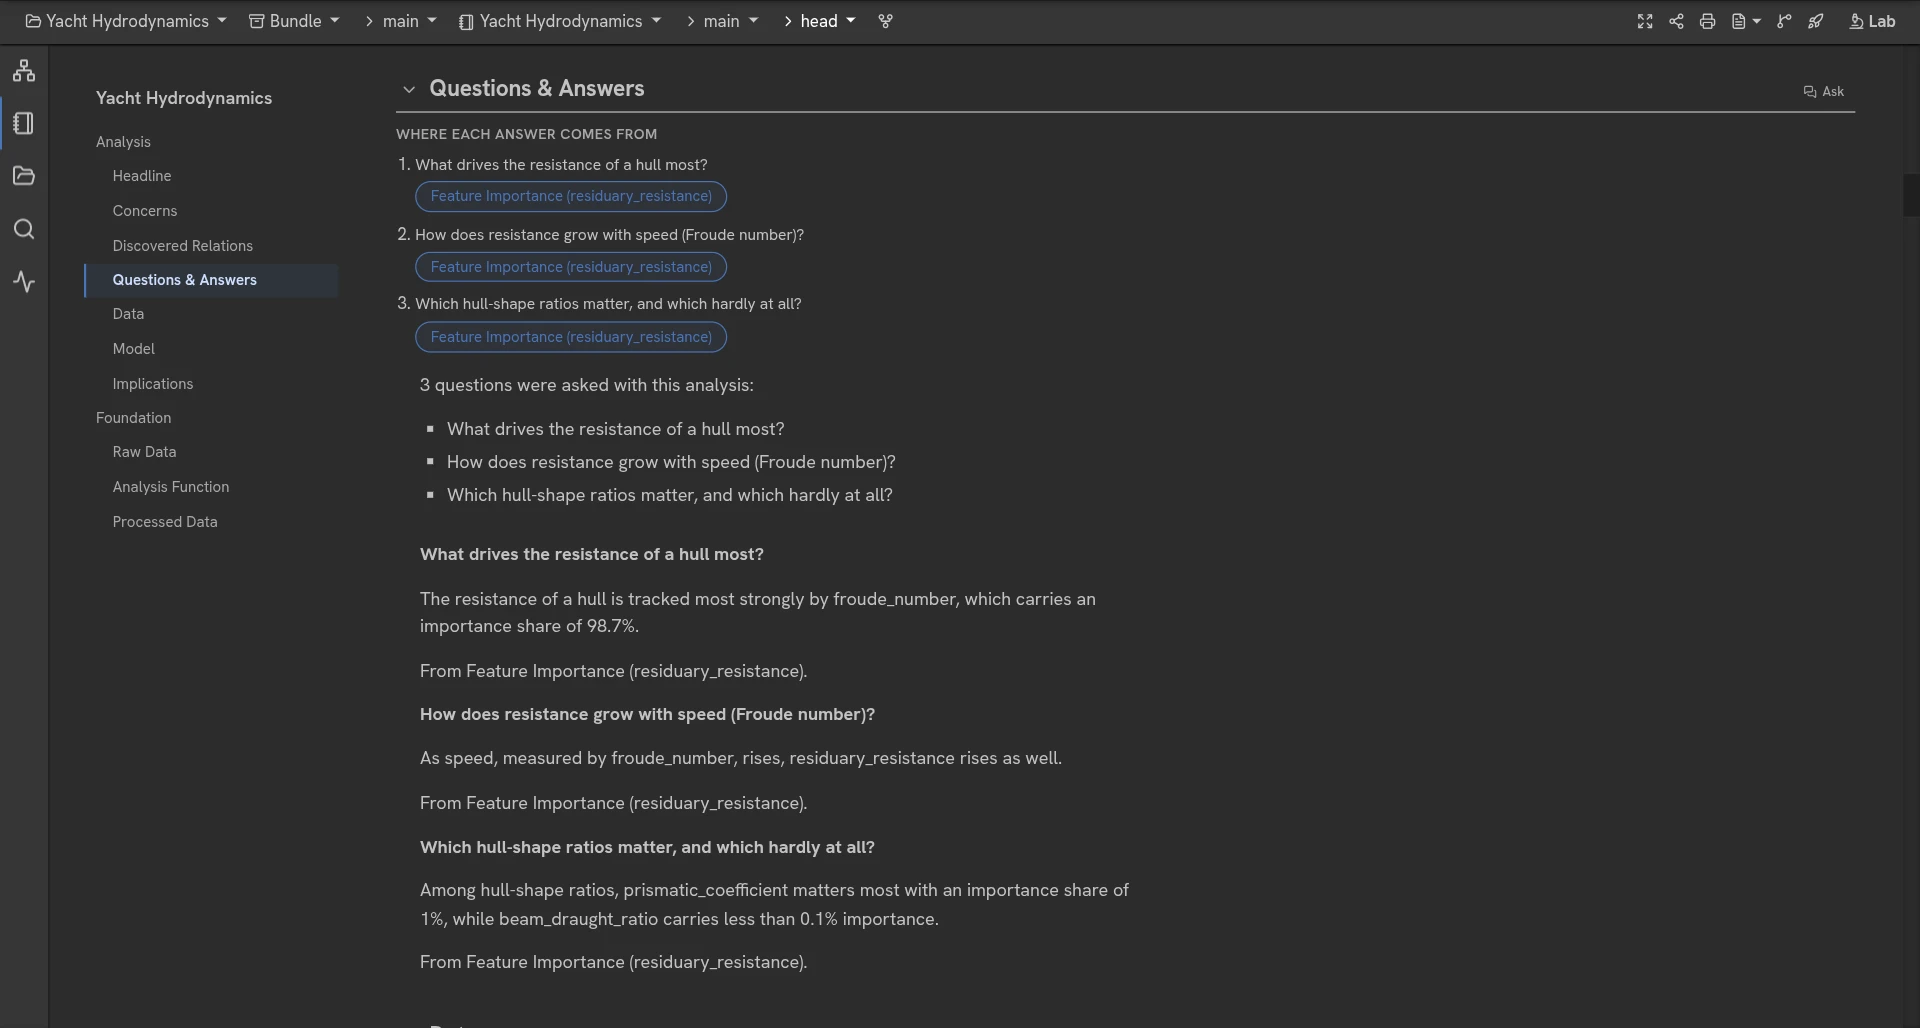Click the share icon in top toolbar
Viewport: 1920px width, 1028px height.
[x=1676, y=21]
